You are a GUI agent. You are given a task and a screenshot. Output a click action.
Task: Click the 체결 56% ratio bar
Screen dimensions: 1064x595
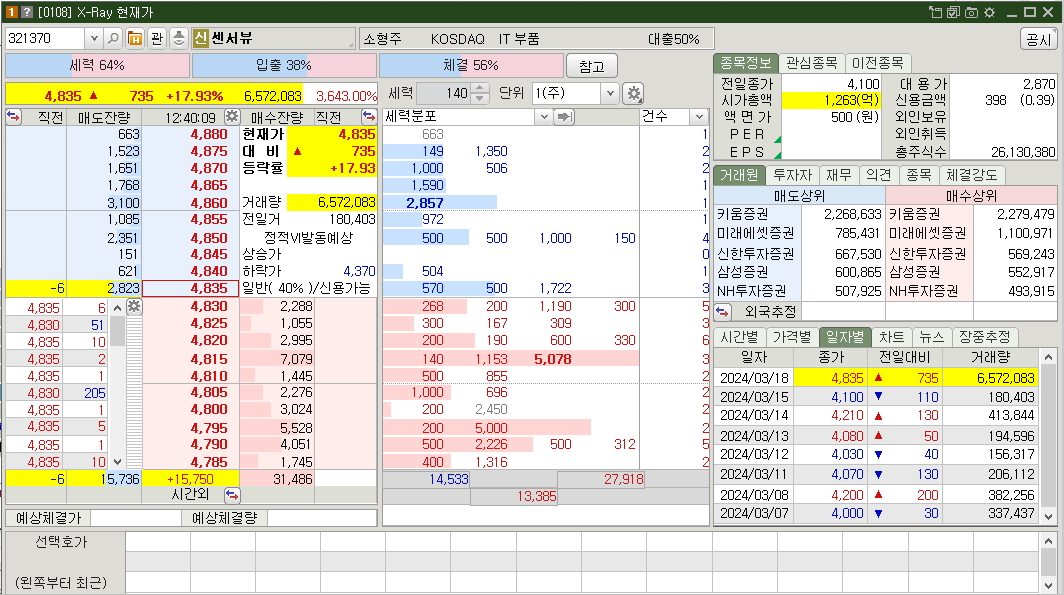pos(471,66)
